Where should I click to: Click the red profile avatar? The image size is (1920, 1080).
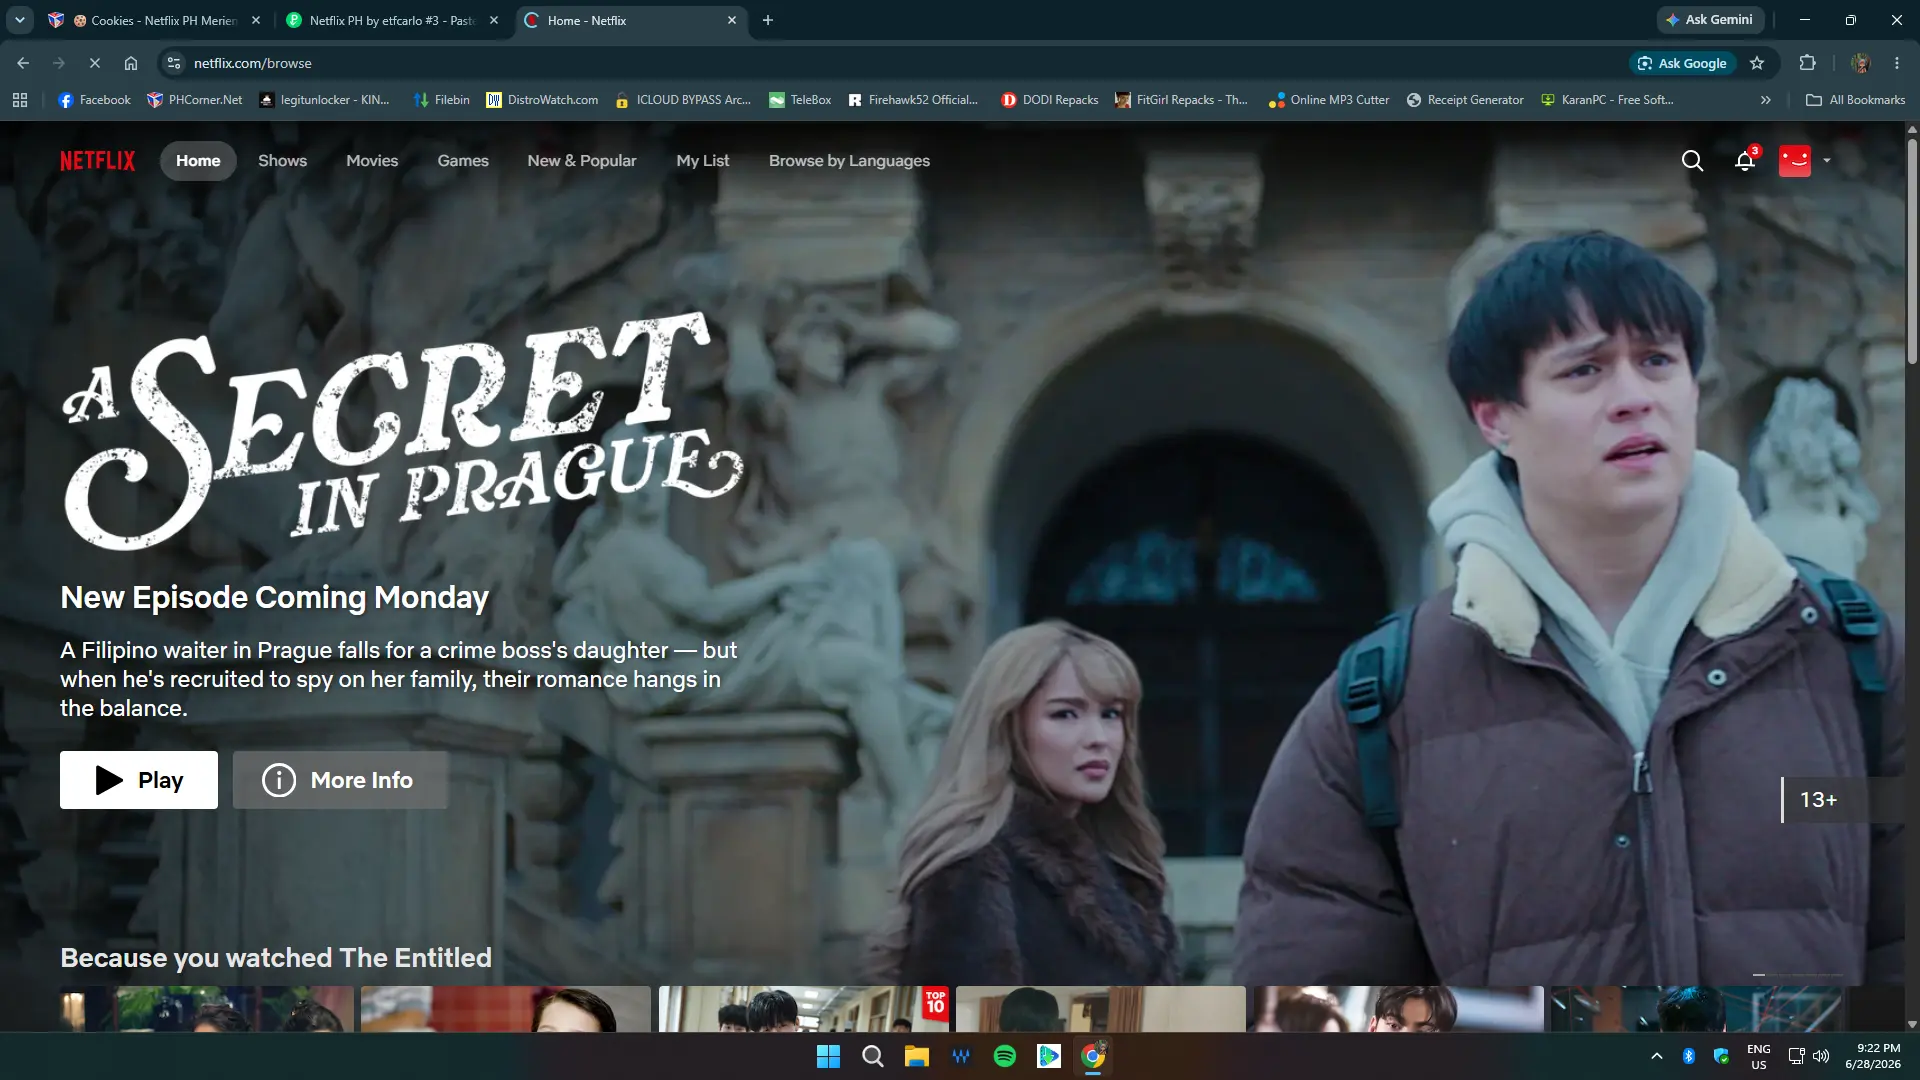1795,161
